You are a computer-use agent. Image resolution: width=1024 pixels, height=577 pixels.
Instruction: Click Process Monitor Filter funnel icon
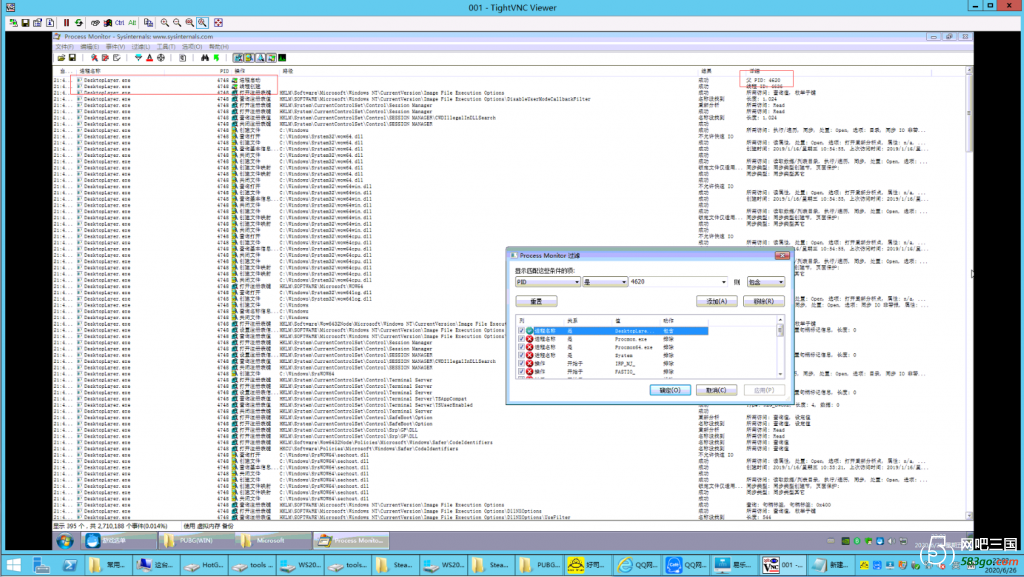point(138,57)
